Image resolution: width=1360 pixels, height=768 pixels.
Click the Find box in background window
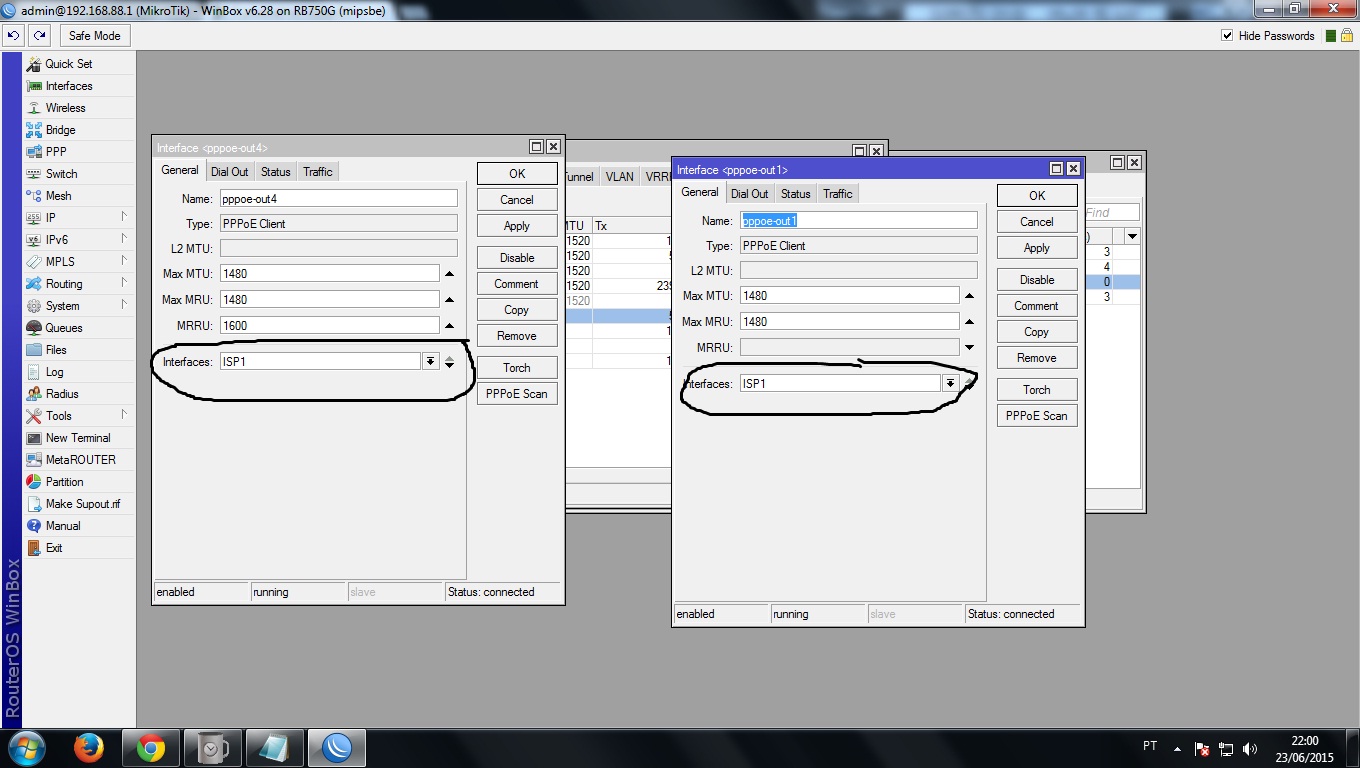pos(1111,213)
